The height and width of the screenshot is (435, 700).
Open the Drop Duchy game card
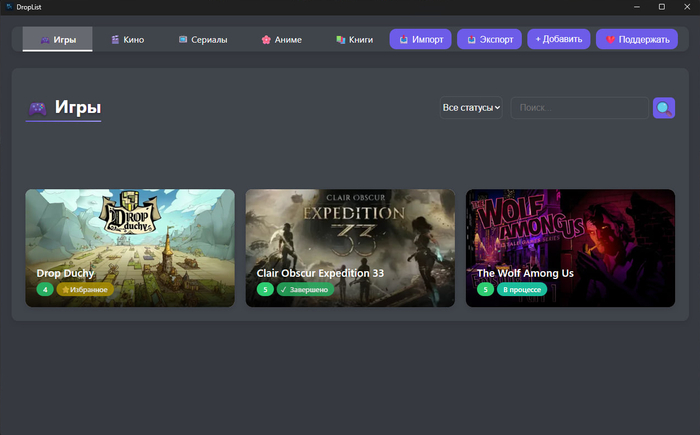click(x=130, y=248)
